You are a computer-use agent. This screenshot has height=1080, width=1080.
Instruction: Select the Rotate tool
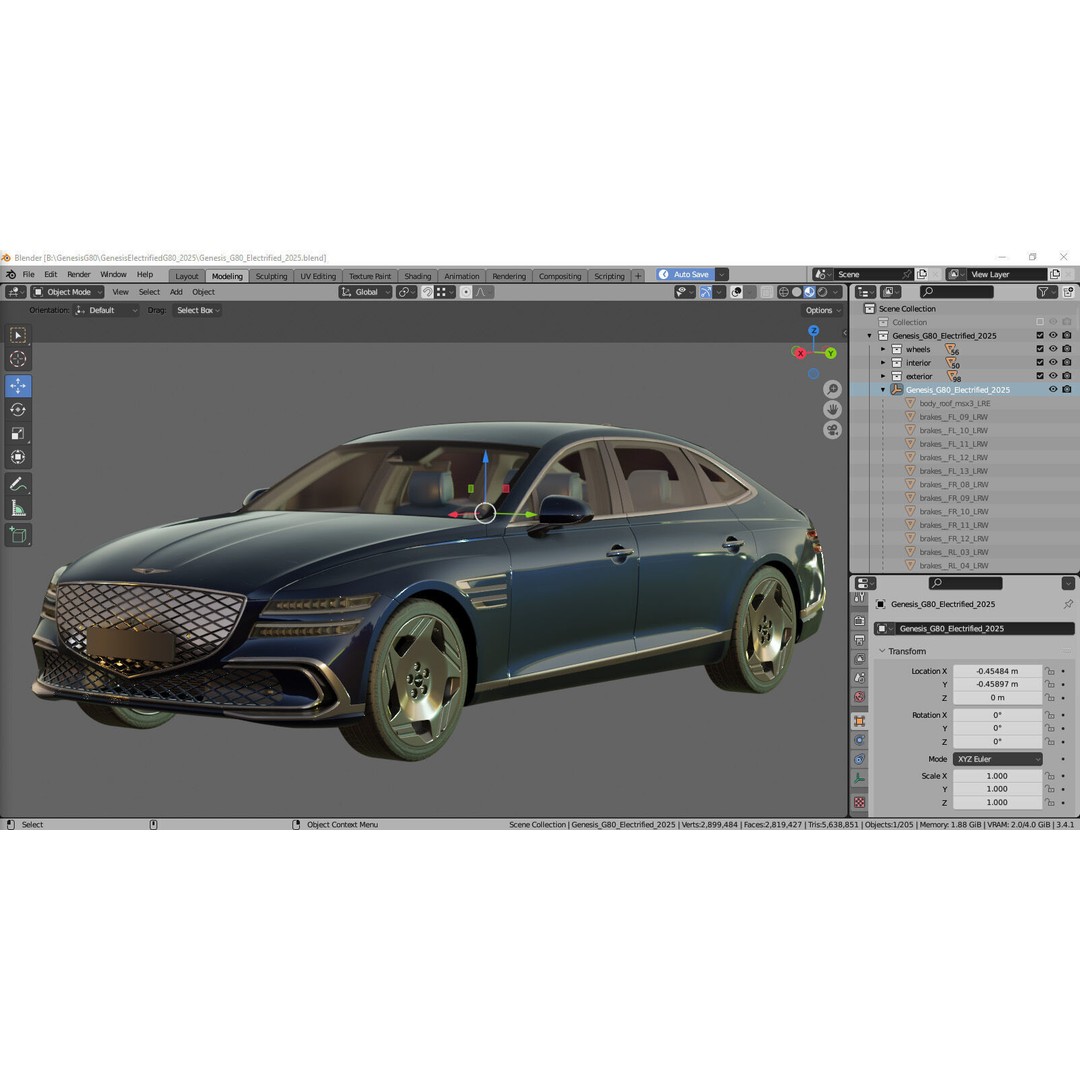coord(18,410)
